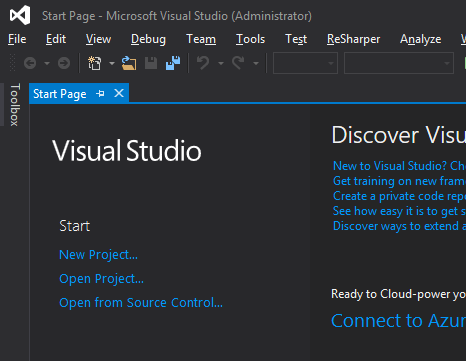Open the Navigate Backward history dropdown
The height and width of the screenshot is (361, 466).
(47, 63)
